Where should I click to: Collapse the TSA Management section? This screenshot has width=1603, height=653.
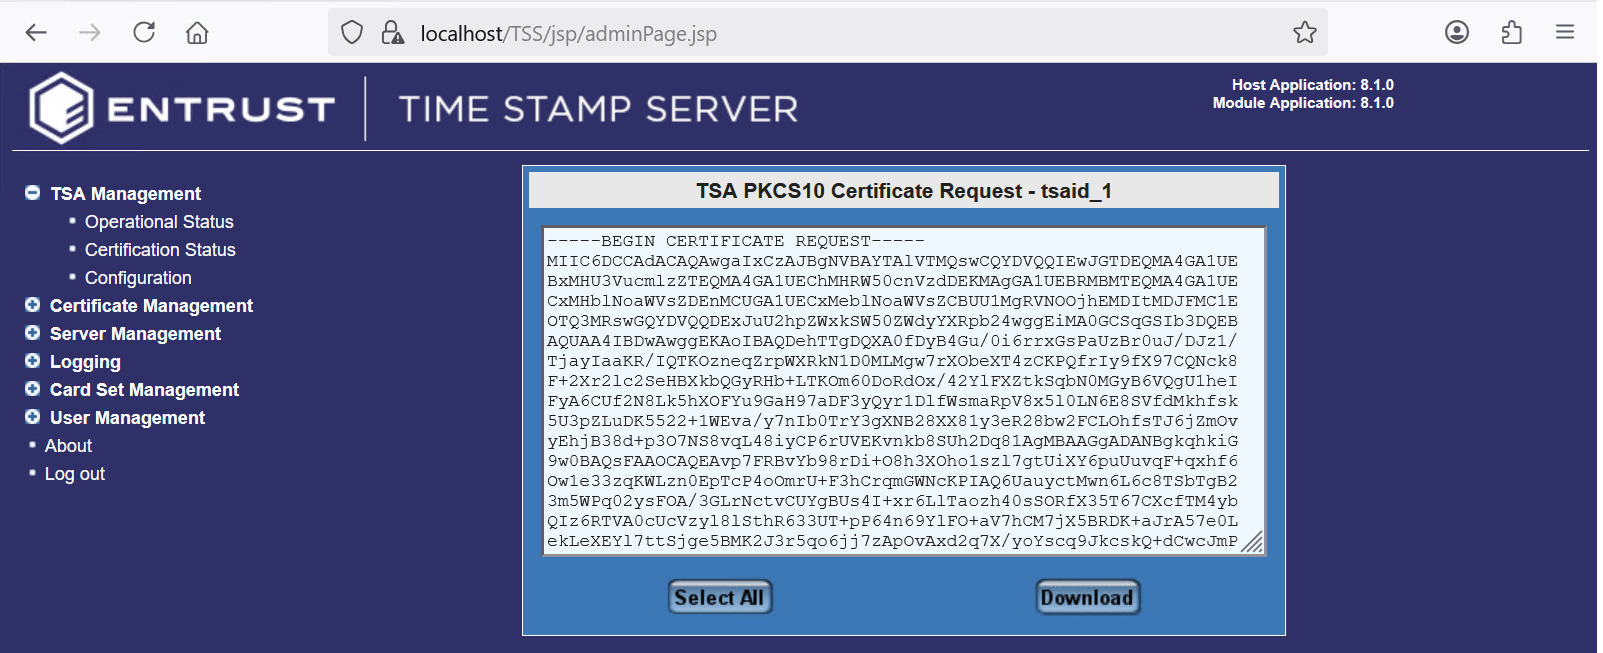click(x=33, y=193)
